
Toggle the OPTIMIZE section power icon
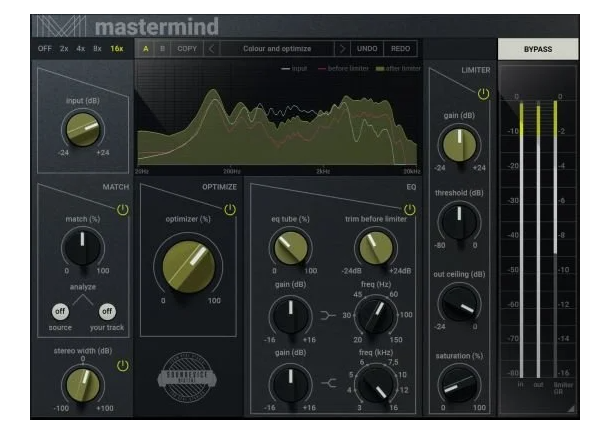230,209
